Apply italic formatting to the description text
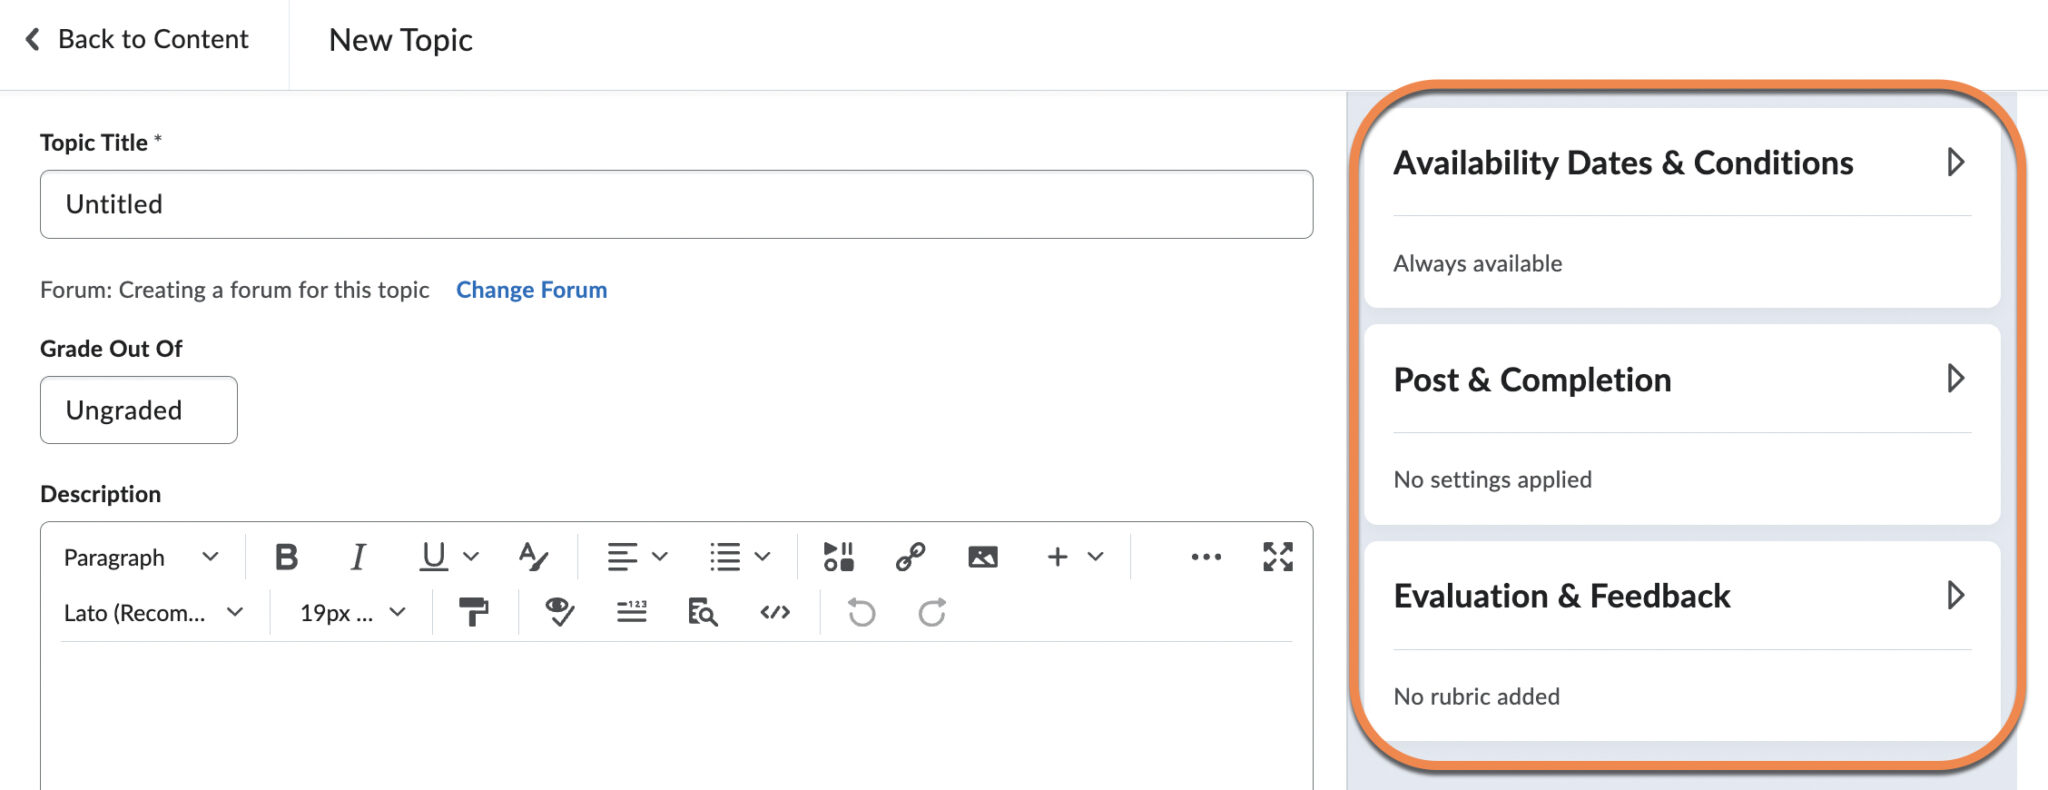This screenshot has width=2048, height=790. [x=357, y=557]
